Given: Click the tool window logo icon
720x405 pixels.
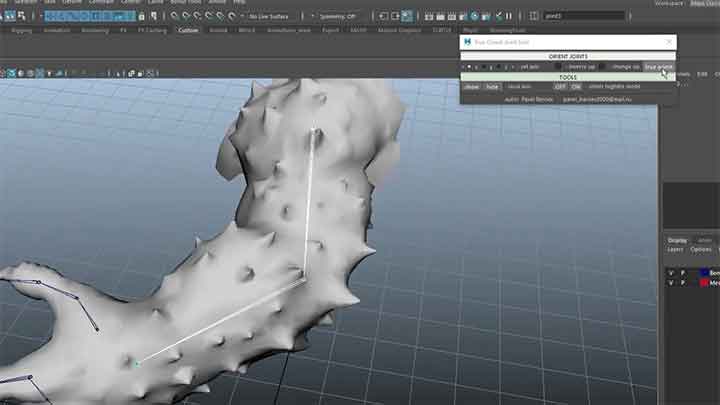Looking at the screenshot, I should tap(466, 42).
